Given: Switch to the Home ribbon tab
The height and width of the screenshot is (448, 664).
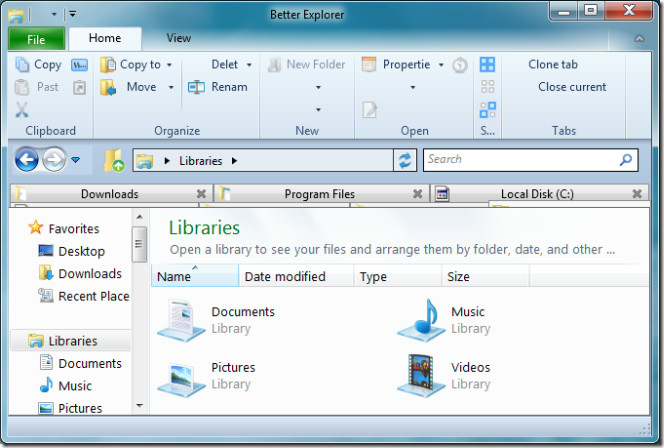Looking at the screenshot, I should 105,39.
